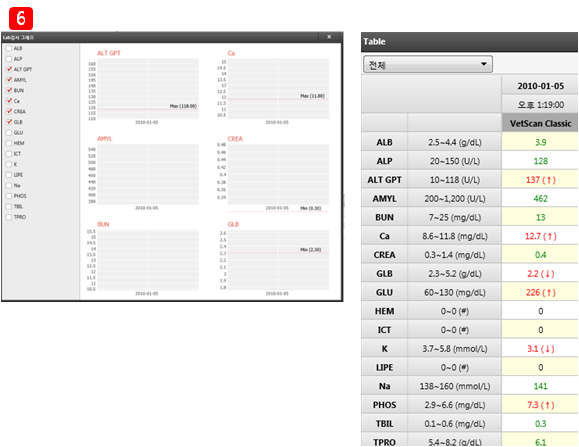
Task: Uncheck the GLB checkbox
Action: tap(9, 122)
